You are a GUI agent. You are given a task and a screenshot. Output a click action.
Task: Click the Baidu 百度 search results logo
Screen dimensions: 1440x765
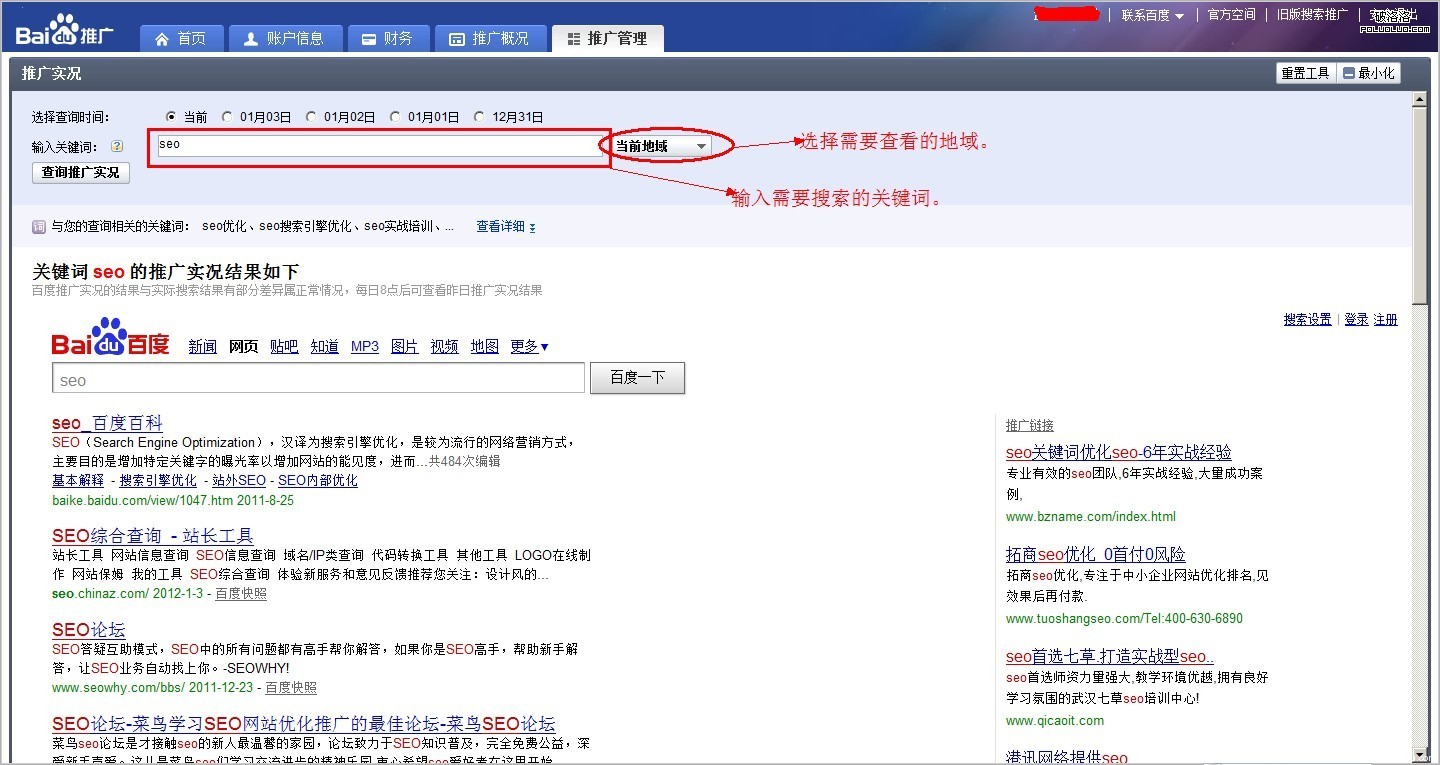(x=111, y=338)
